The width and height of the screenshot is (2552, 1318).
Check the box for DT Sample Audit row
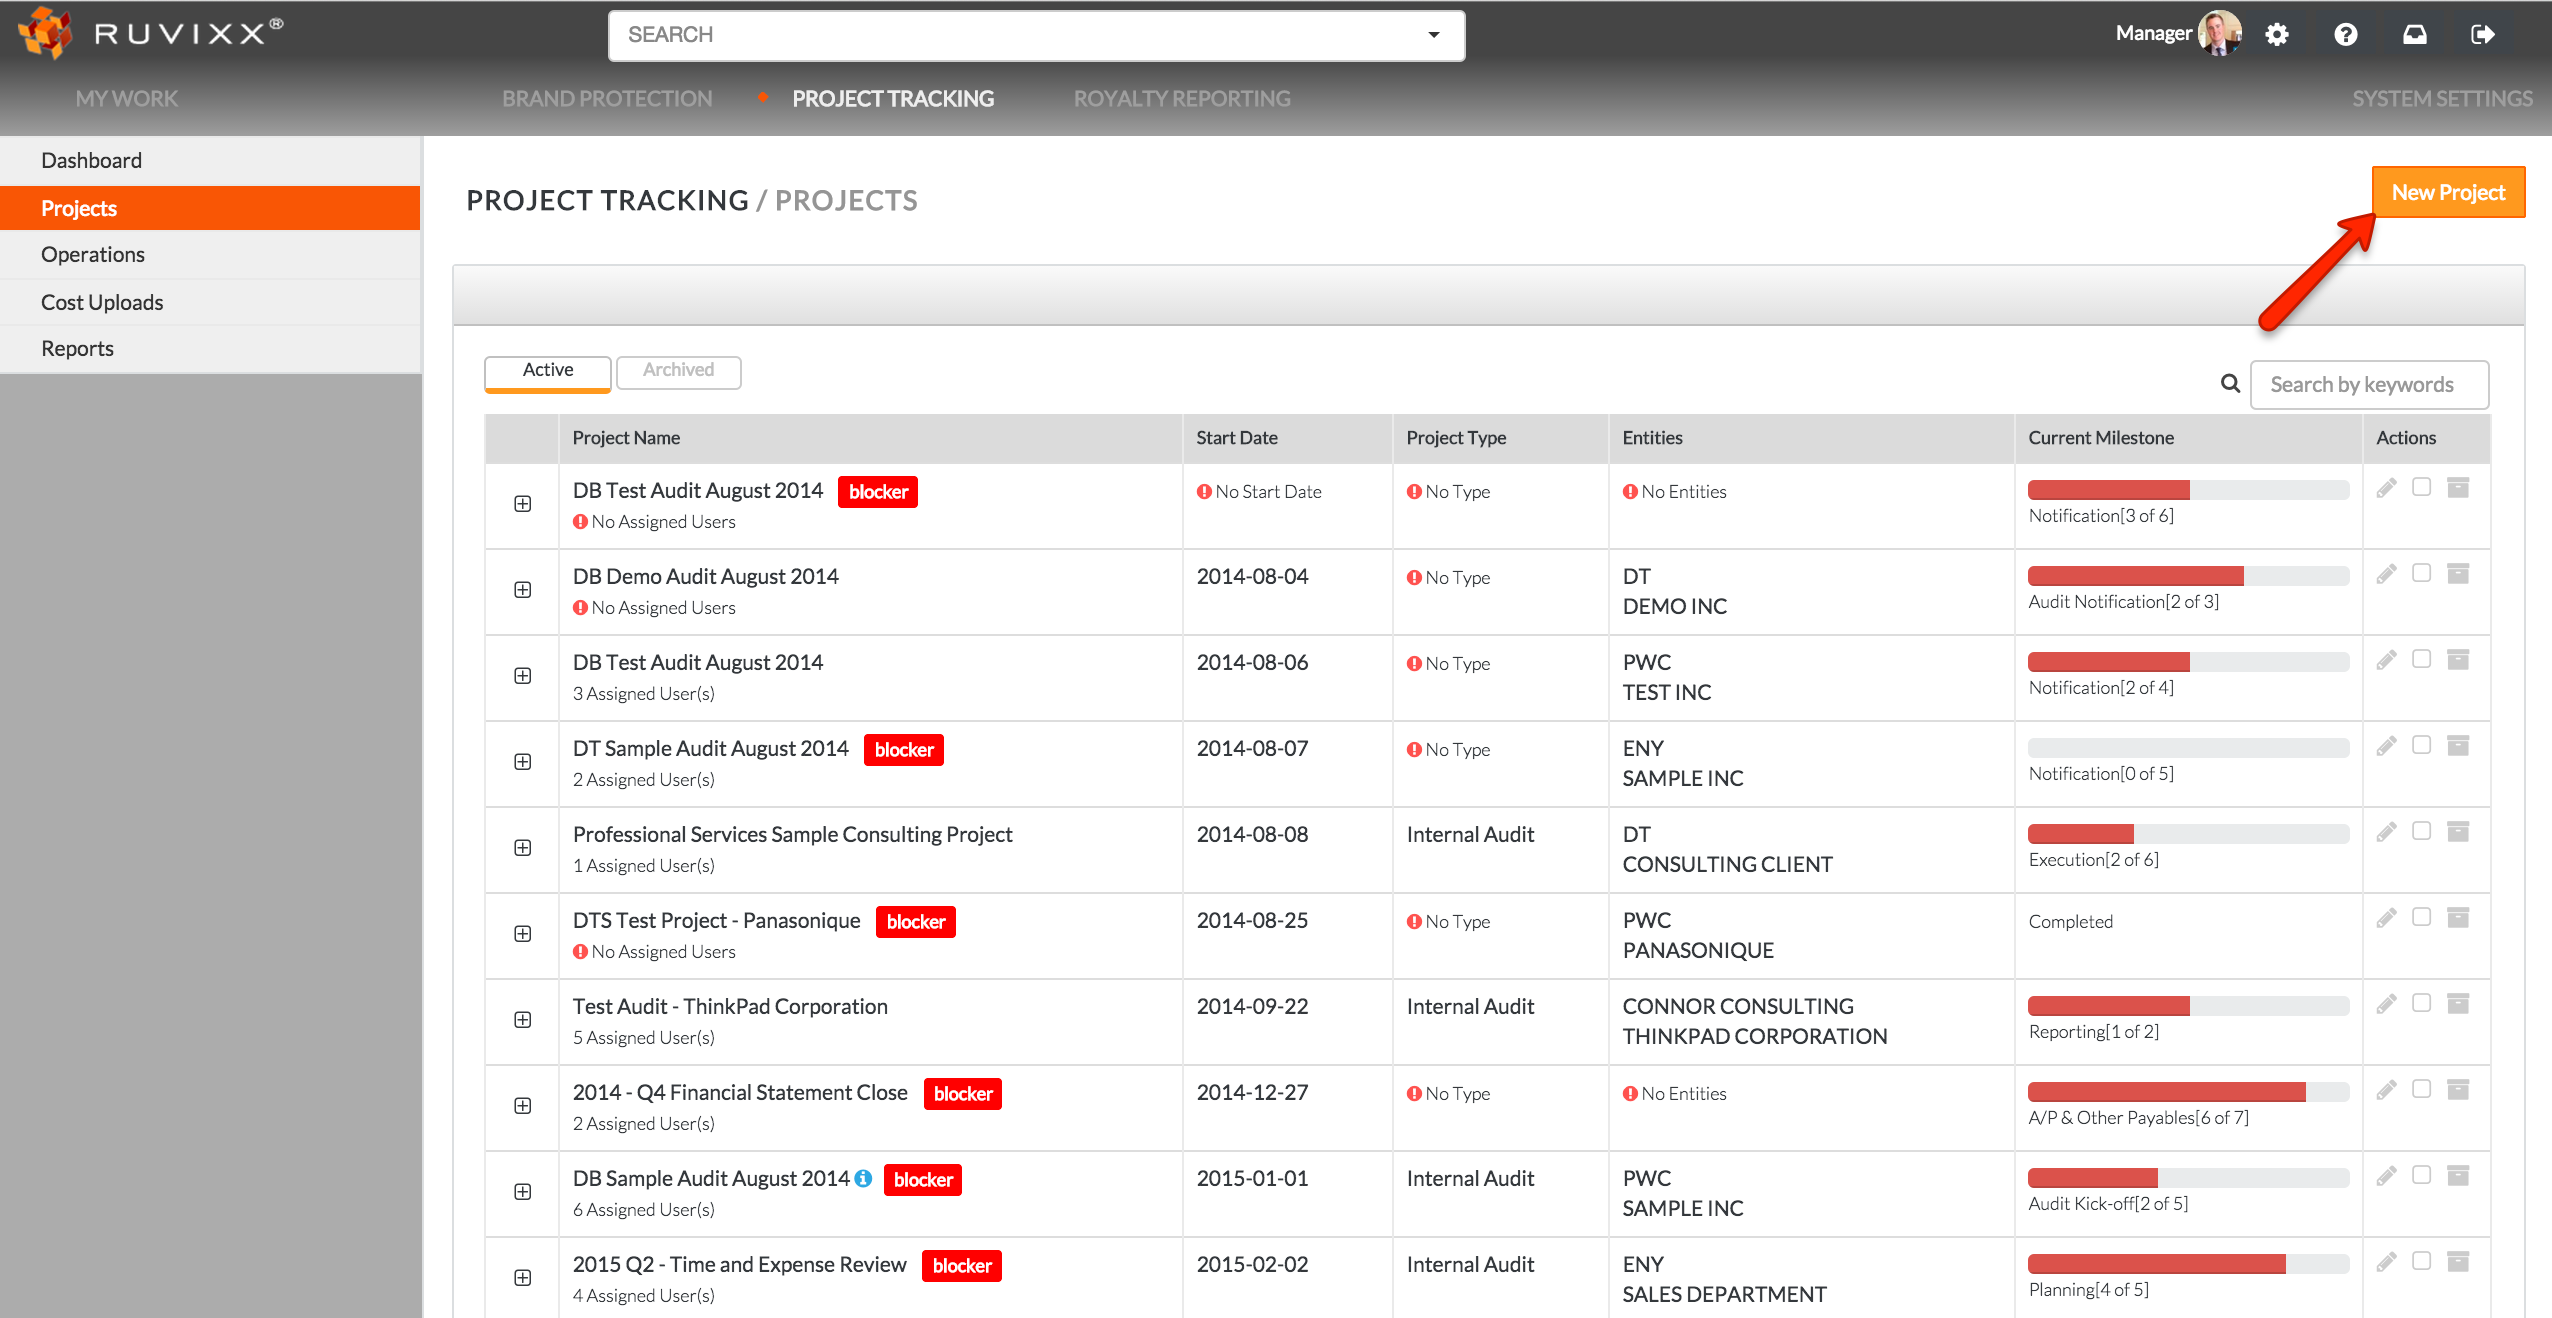point(2421,745)
